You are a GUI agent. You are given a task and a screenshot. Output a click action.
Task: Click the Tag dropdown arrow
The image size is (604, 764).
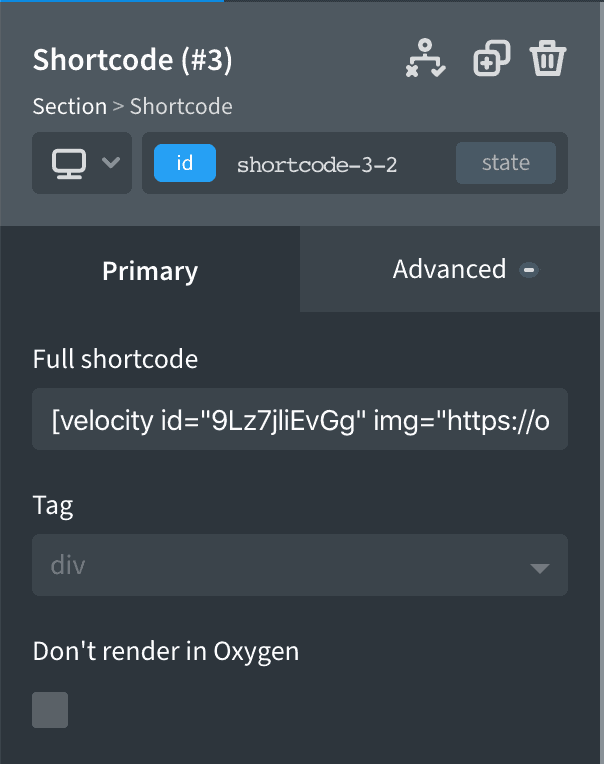(539, 568)
